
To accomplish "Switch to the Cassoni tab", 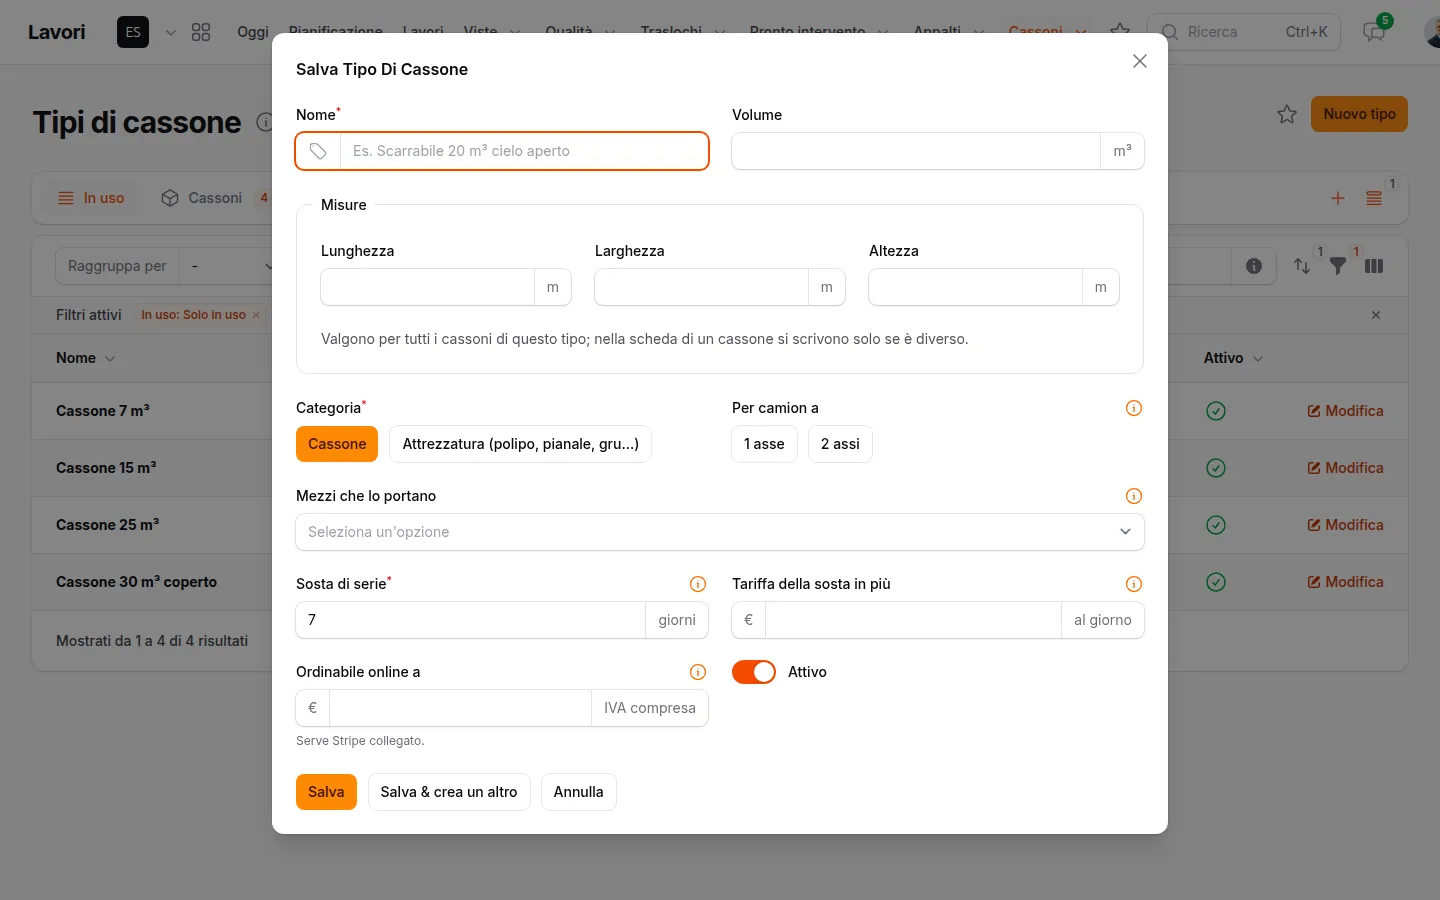I will point(214,198).
